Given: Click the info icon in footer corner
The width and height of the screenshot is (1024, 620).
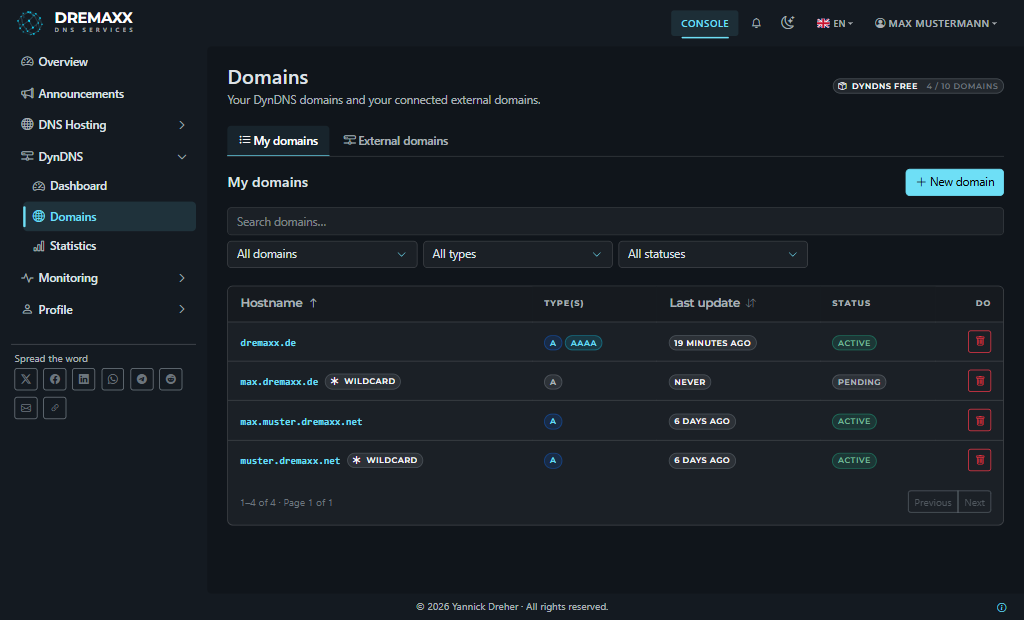Looking at the screenshot, I should pyautogui.click(x=1001, y=607).
